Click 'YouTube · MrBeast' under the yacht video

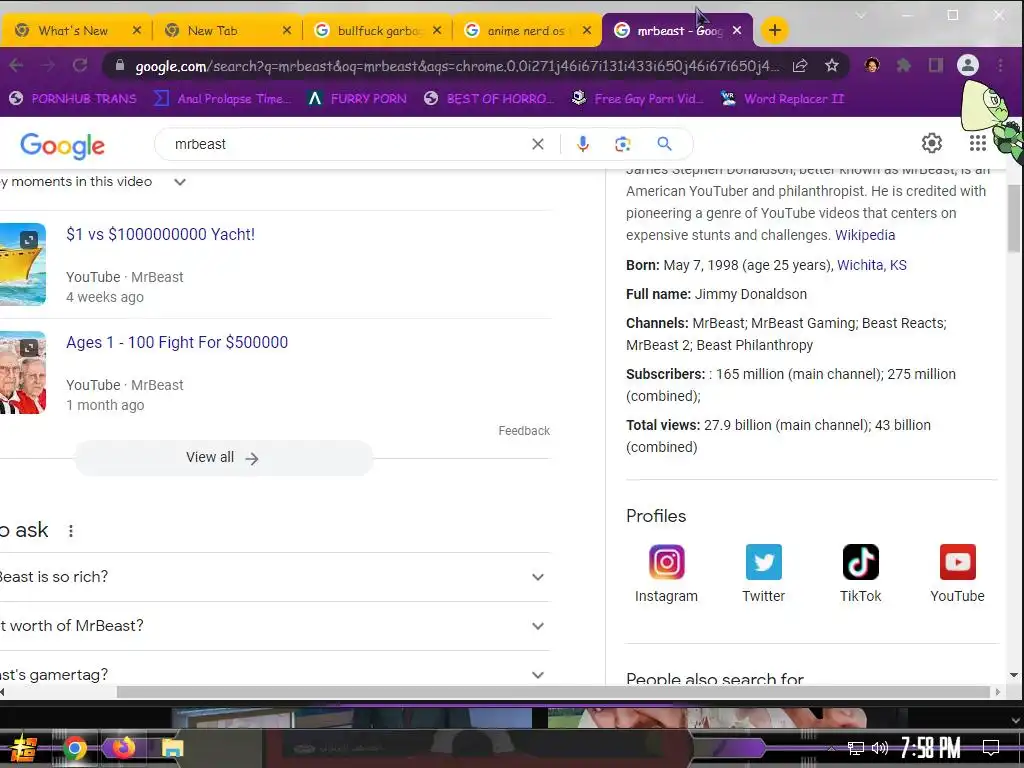point(124,277)
